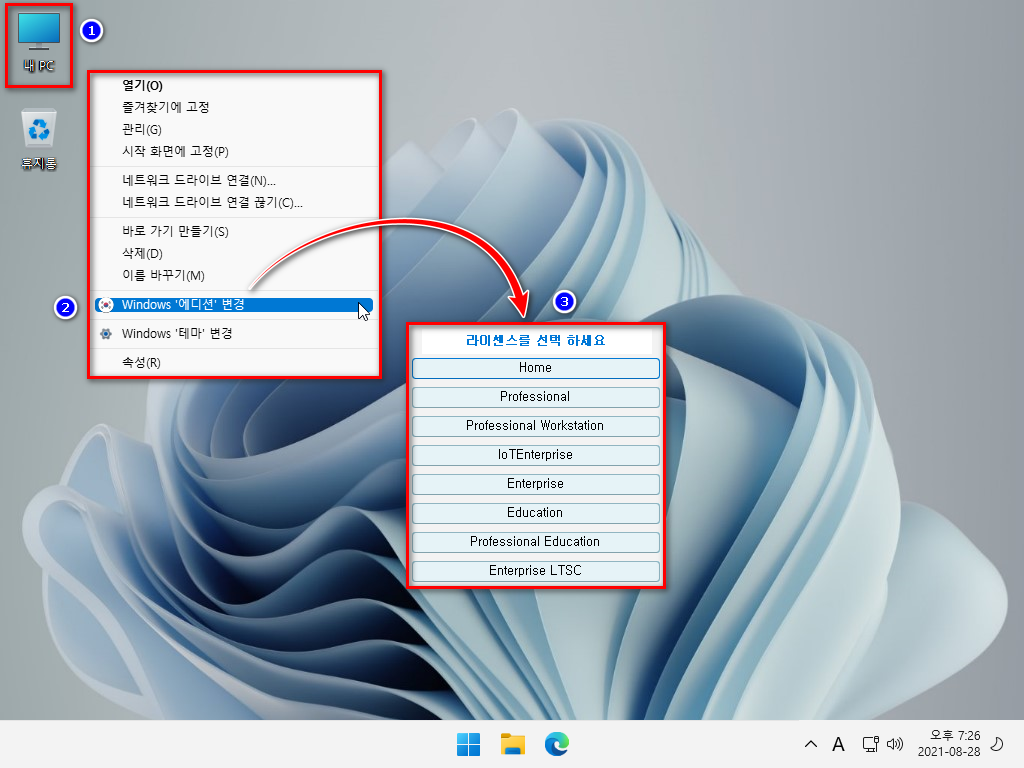Select the Professional Workstation license button
Screen dimensions: 1024x768
coord(536,426)
